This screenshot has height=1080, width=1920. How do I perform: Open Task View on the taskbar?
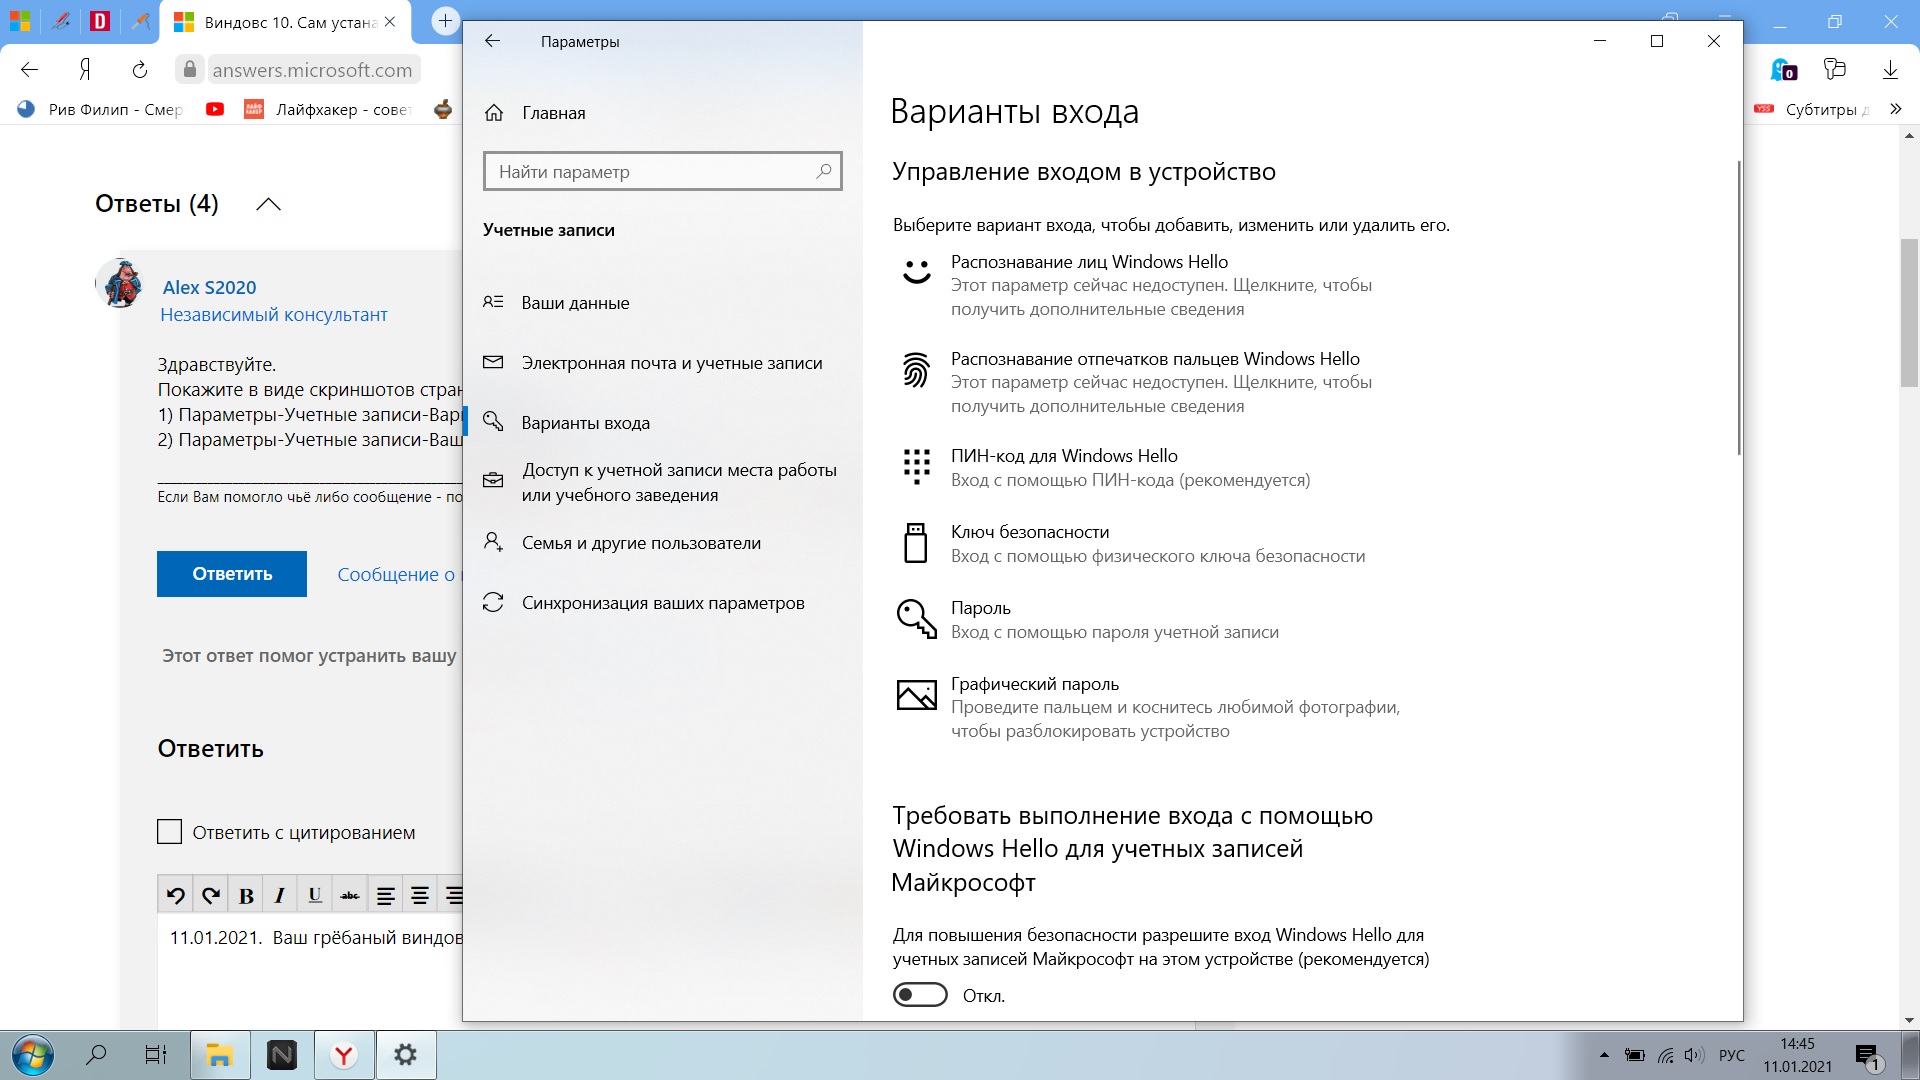[x=156, y=1055]
